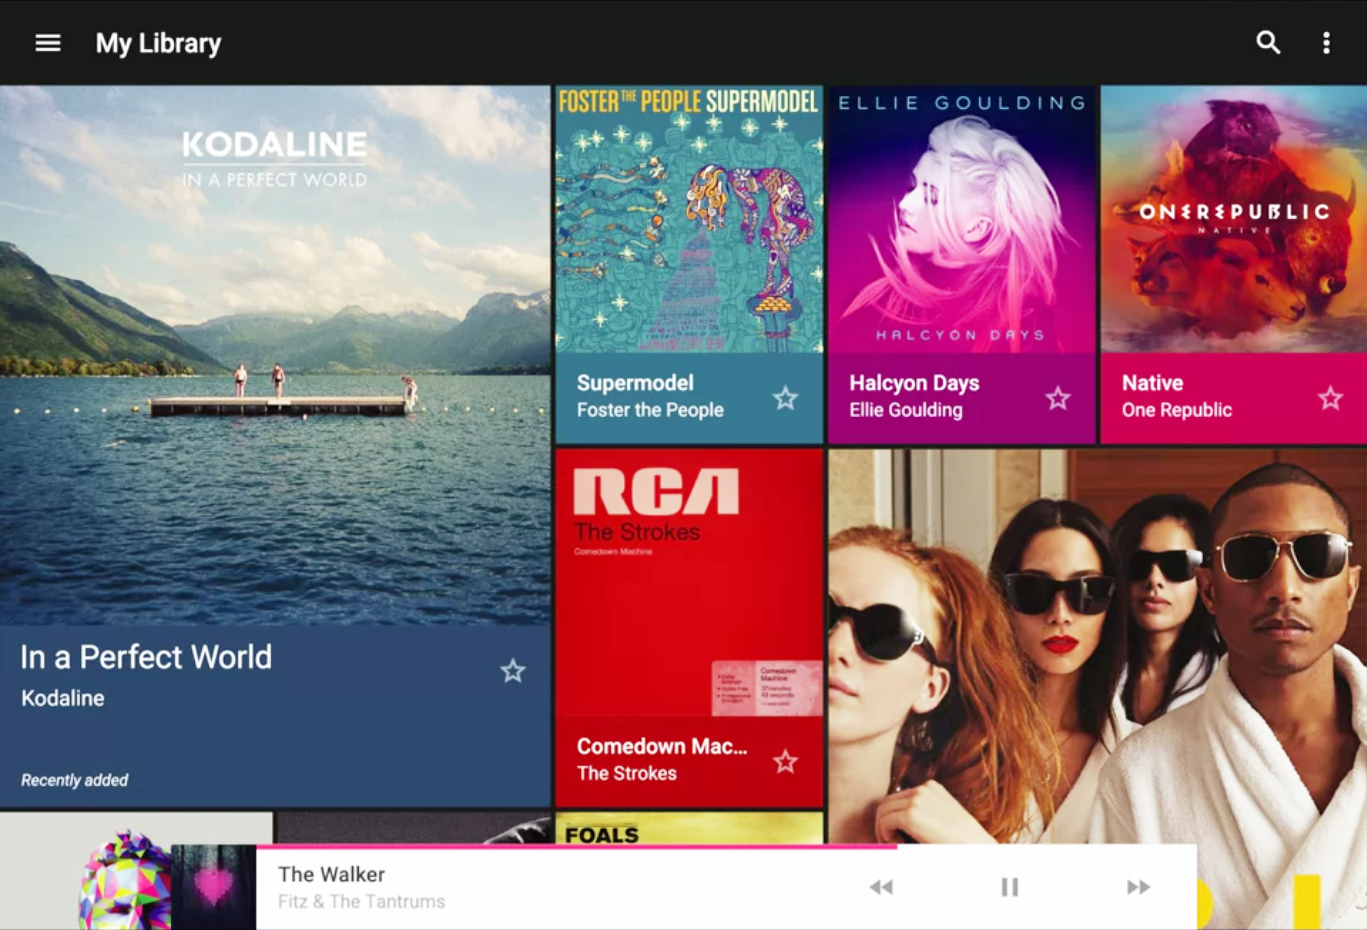Image resolution: width=1367 pixels, height=930 pixels.
Task: Open Ellie Goulding Halcyon Days cover
Action: coord(962,219)
